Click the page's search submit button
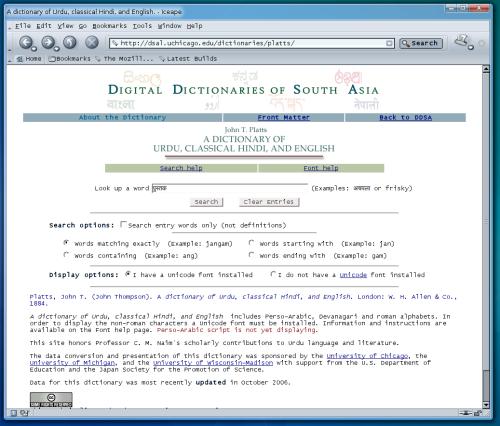The width and height of the screenshot is (500, 426). coord(206,202)
